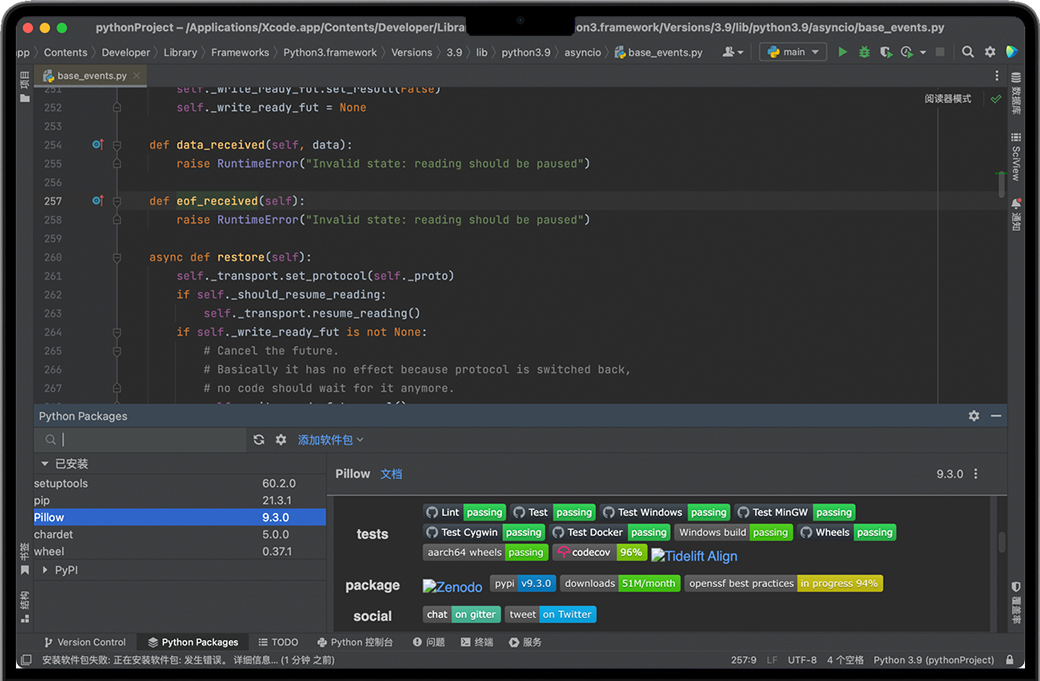
Task: Open Search Everywhere magnifier in top toolbar
Action: pos(968,52)
